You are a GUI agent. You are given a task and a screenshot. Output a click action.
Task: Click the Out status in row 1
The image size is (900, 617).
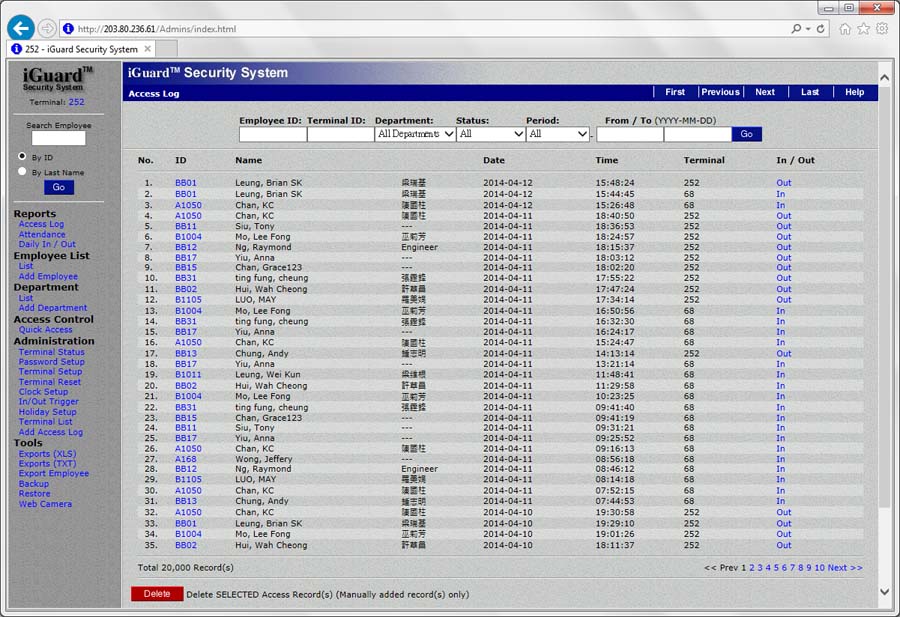[x=783, y=183]
